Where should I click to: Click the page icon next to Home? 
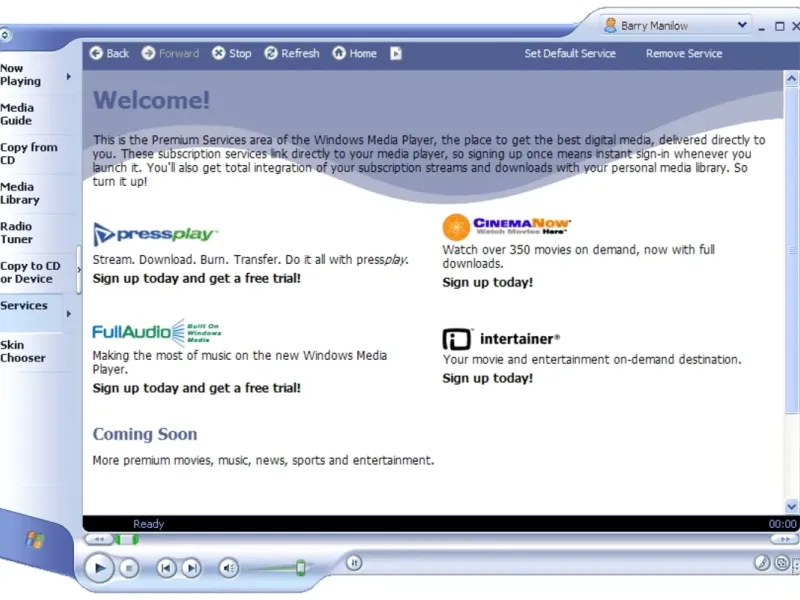click(x=396, y=53)
